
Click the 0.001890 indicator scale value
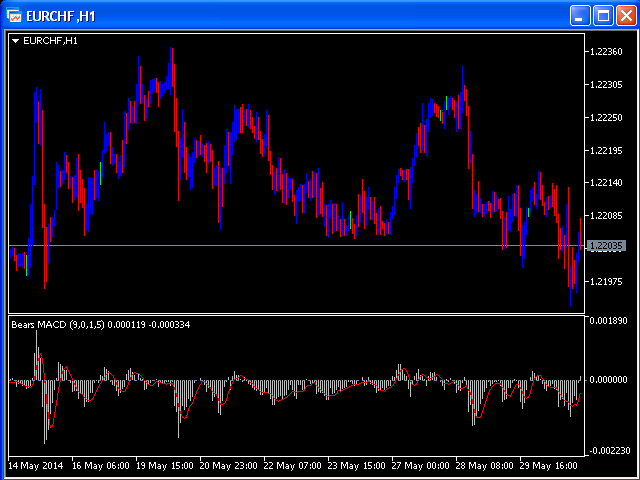point(608,321)
